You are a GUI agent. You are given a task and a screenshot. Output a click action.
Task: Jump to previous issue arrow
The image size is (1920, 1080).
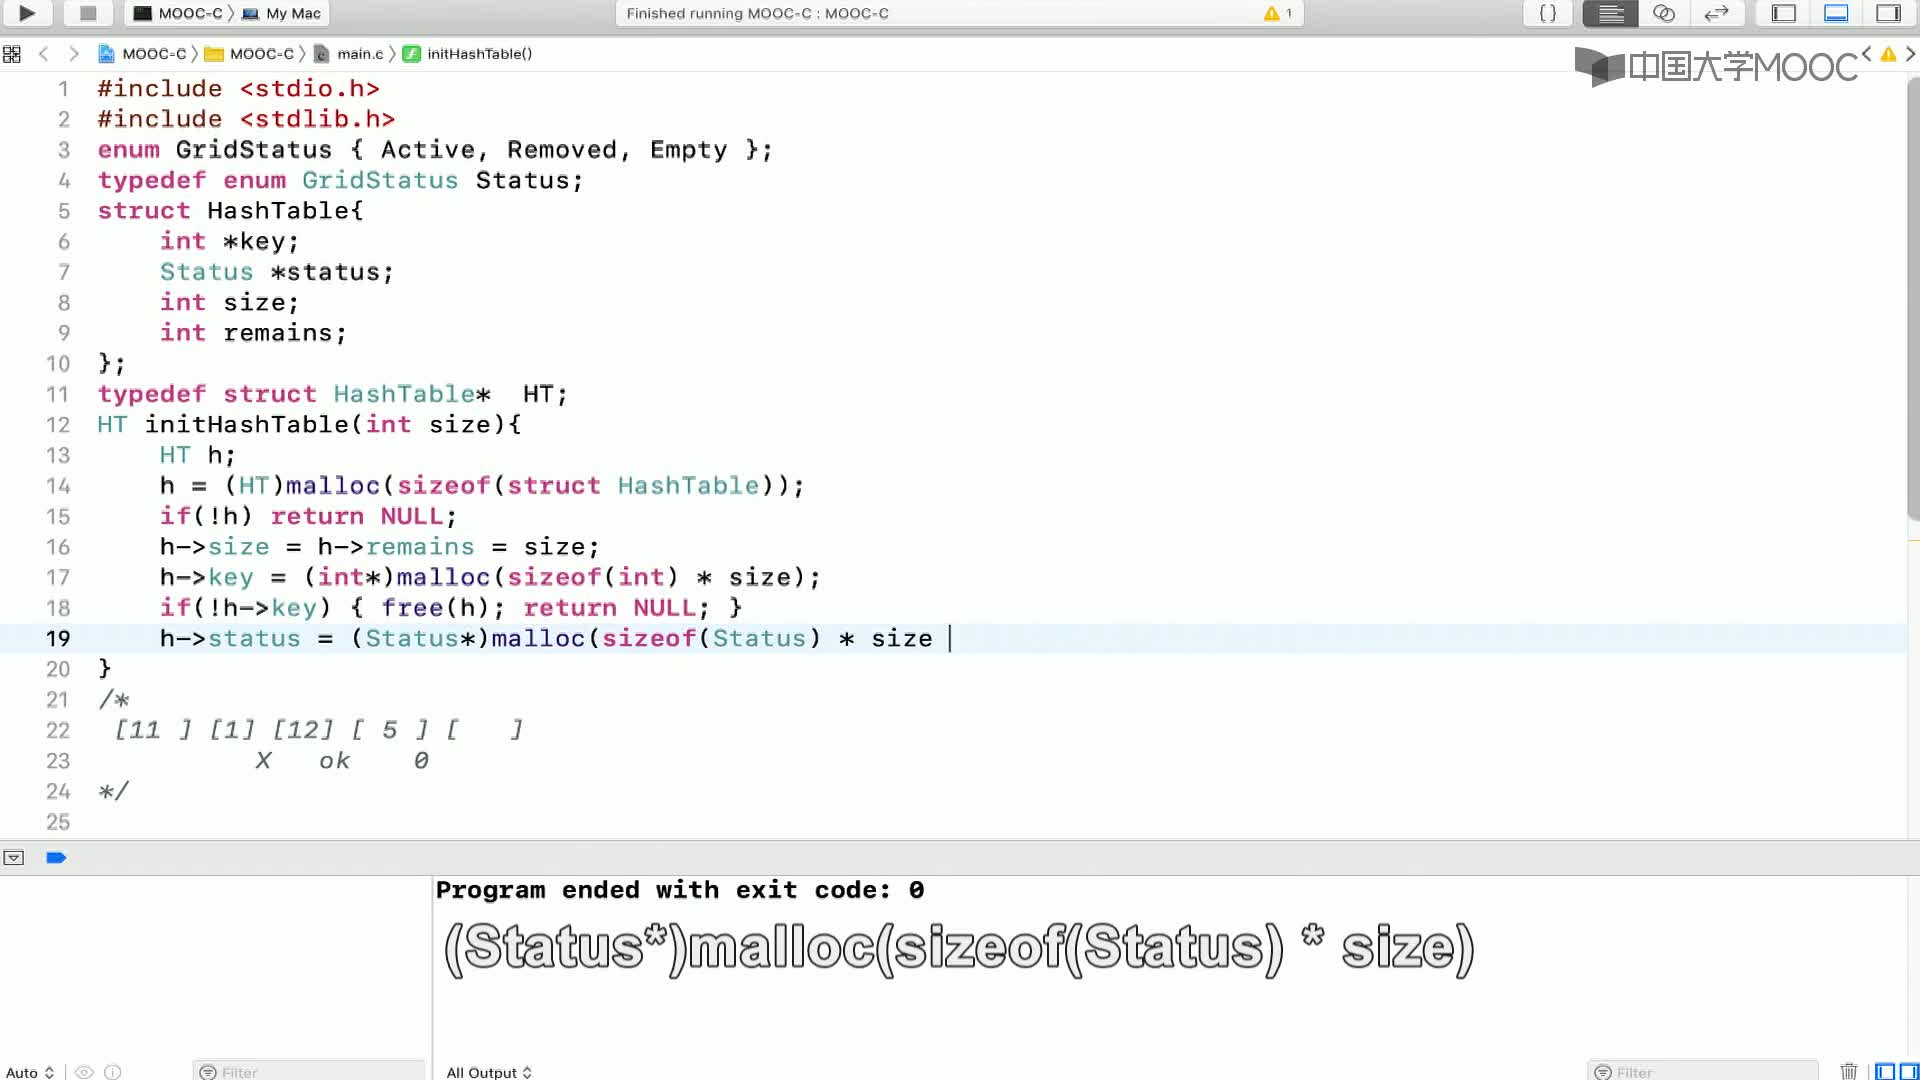pos(1866,54)
